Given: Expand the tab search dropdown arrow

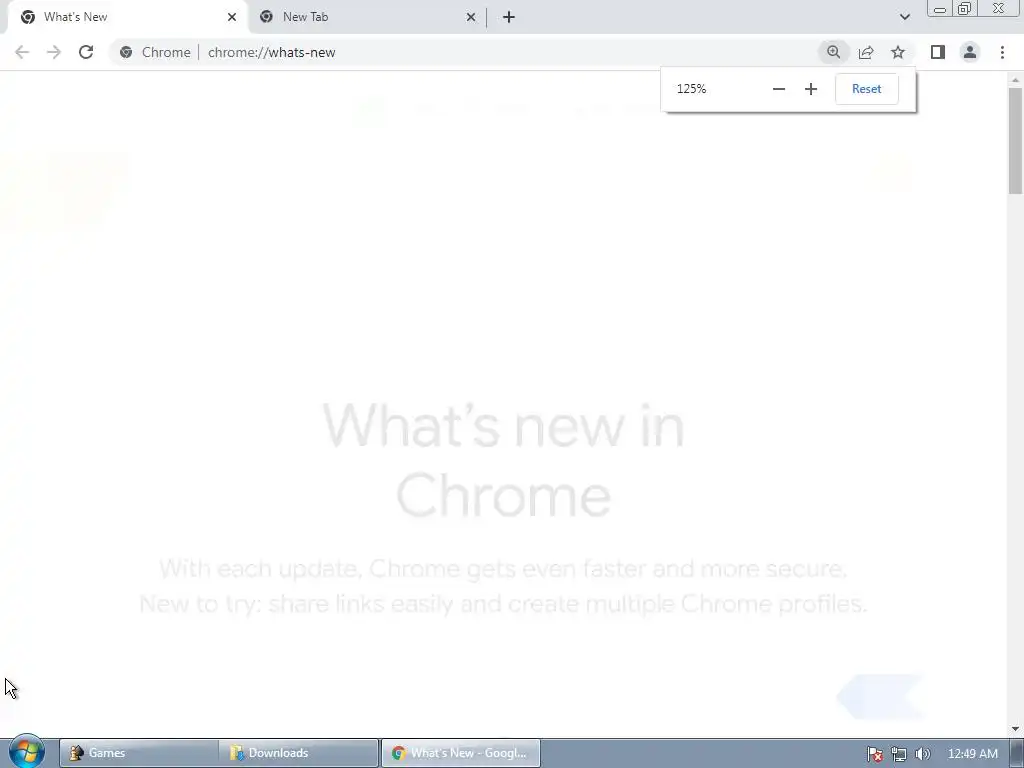Looking at the screenshot, I should pyautogui.click(x=904, y=17).
